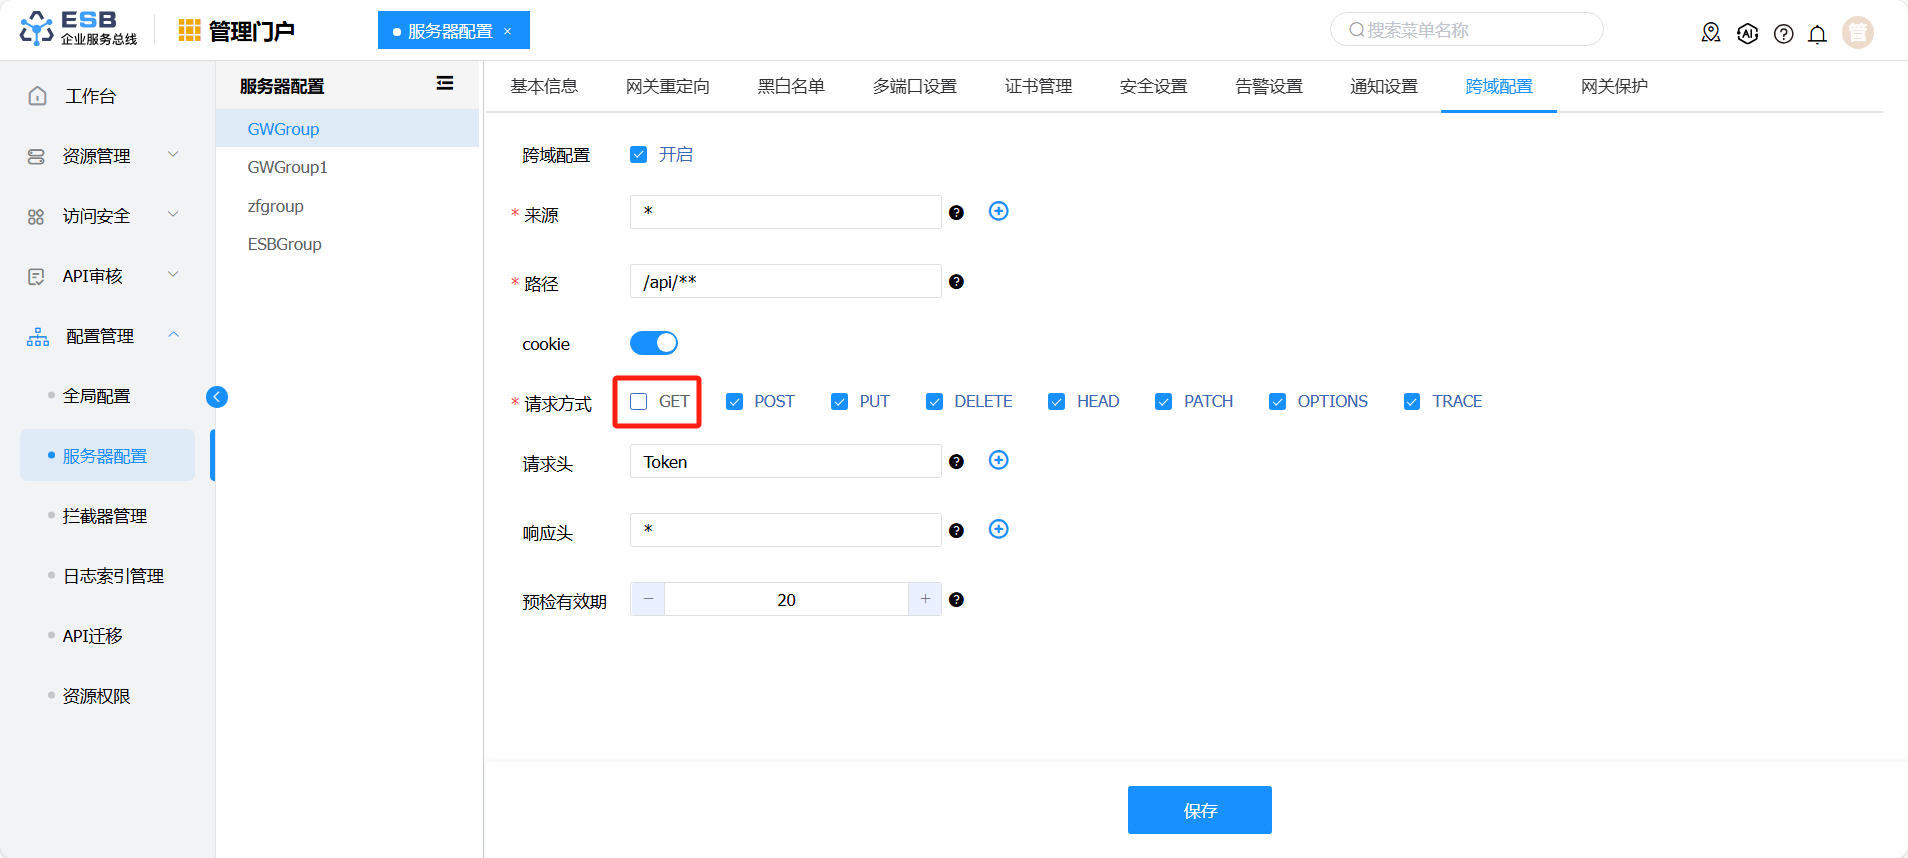Collapse the 配置管理 menu chevron
1908x858 pixels.
173,334
